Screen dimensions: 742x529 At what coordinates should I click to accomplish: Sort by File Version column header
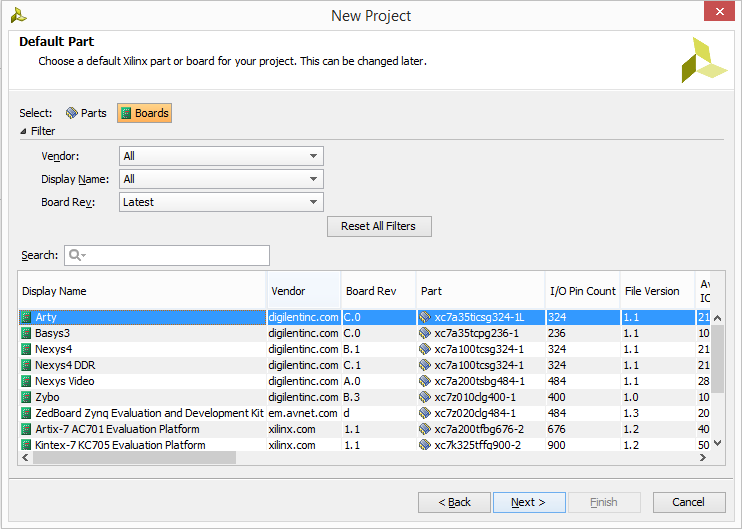(x=658, y=291)
